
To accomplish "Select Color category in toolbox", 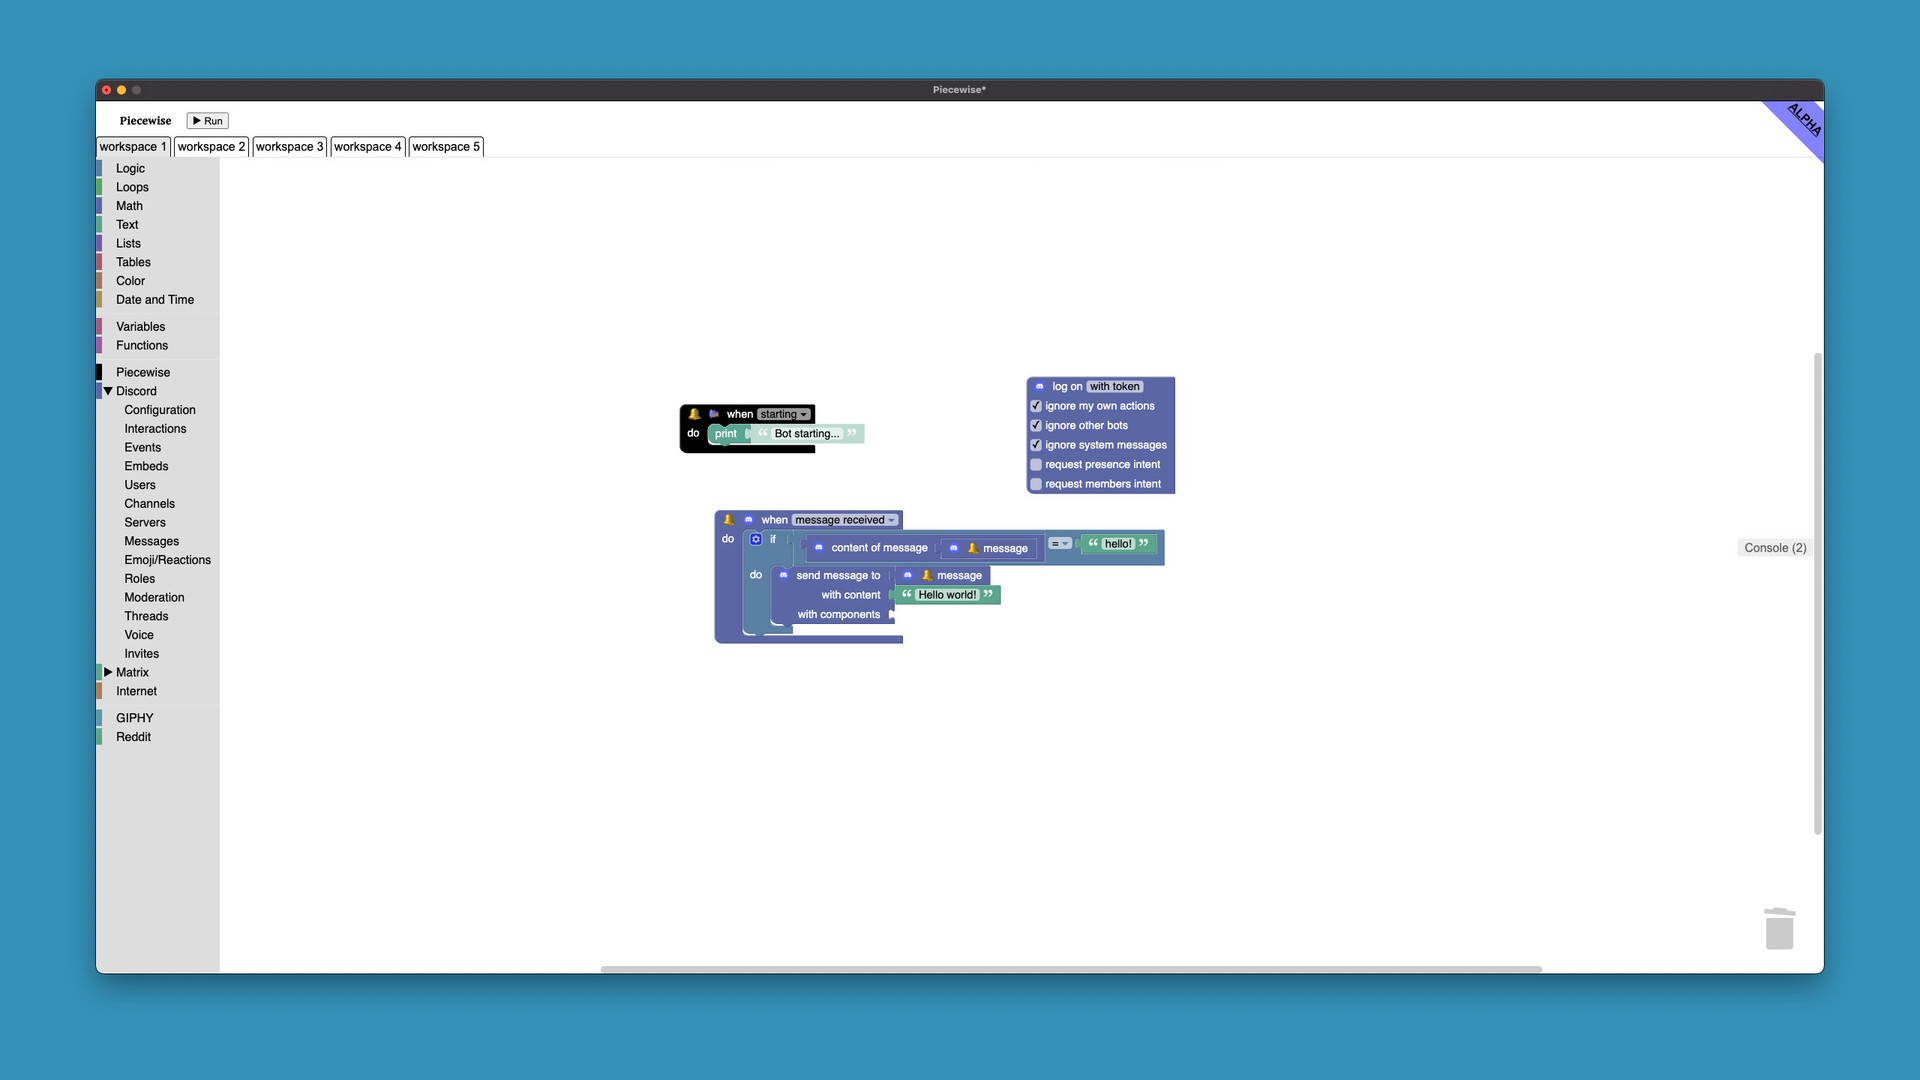I will click(130, 281).
